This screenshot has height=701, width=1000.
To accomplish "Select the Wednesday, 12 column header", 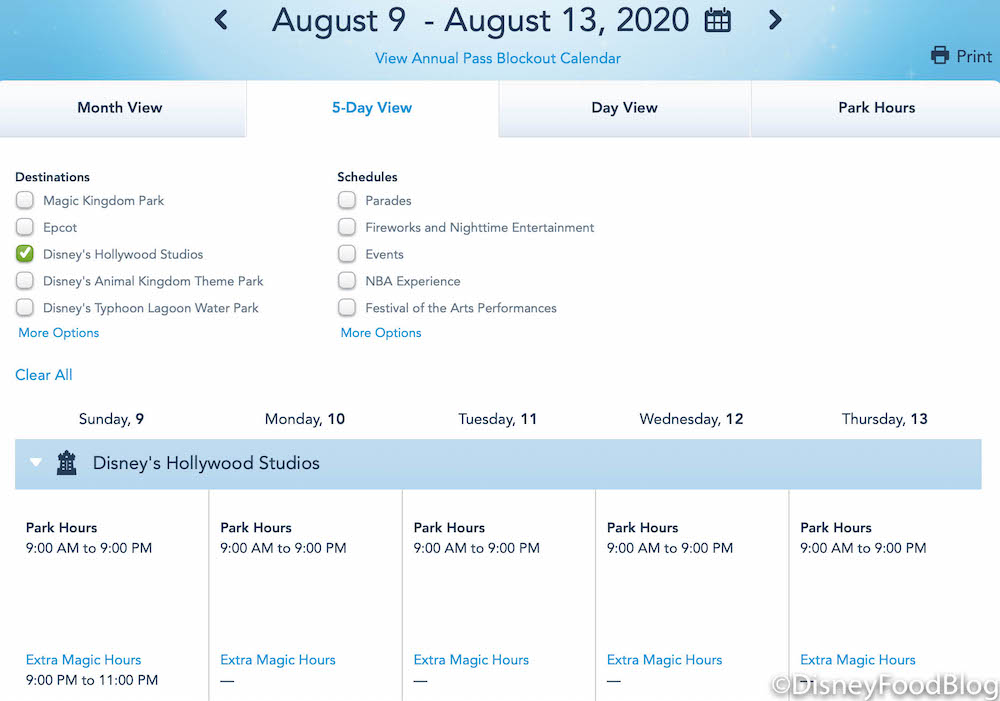I will point(691,419).
